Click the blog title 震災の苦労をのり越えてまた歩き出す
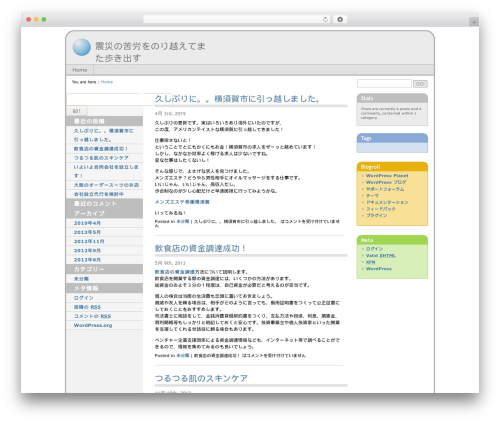The height and width of the screenshot is (423, 500). tap(150, 52)
